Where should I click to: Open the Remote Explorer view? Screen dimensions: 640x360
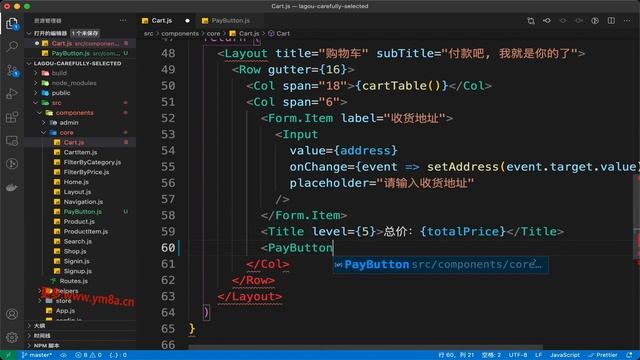pos(12,141)
